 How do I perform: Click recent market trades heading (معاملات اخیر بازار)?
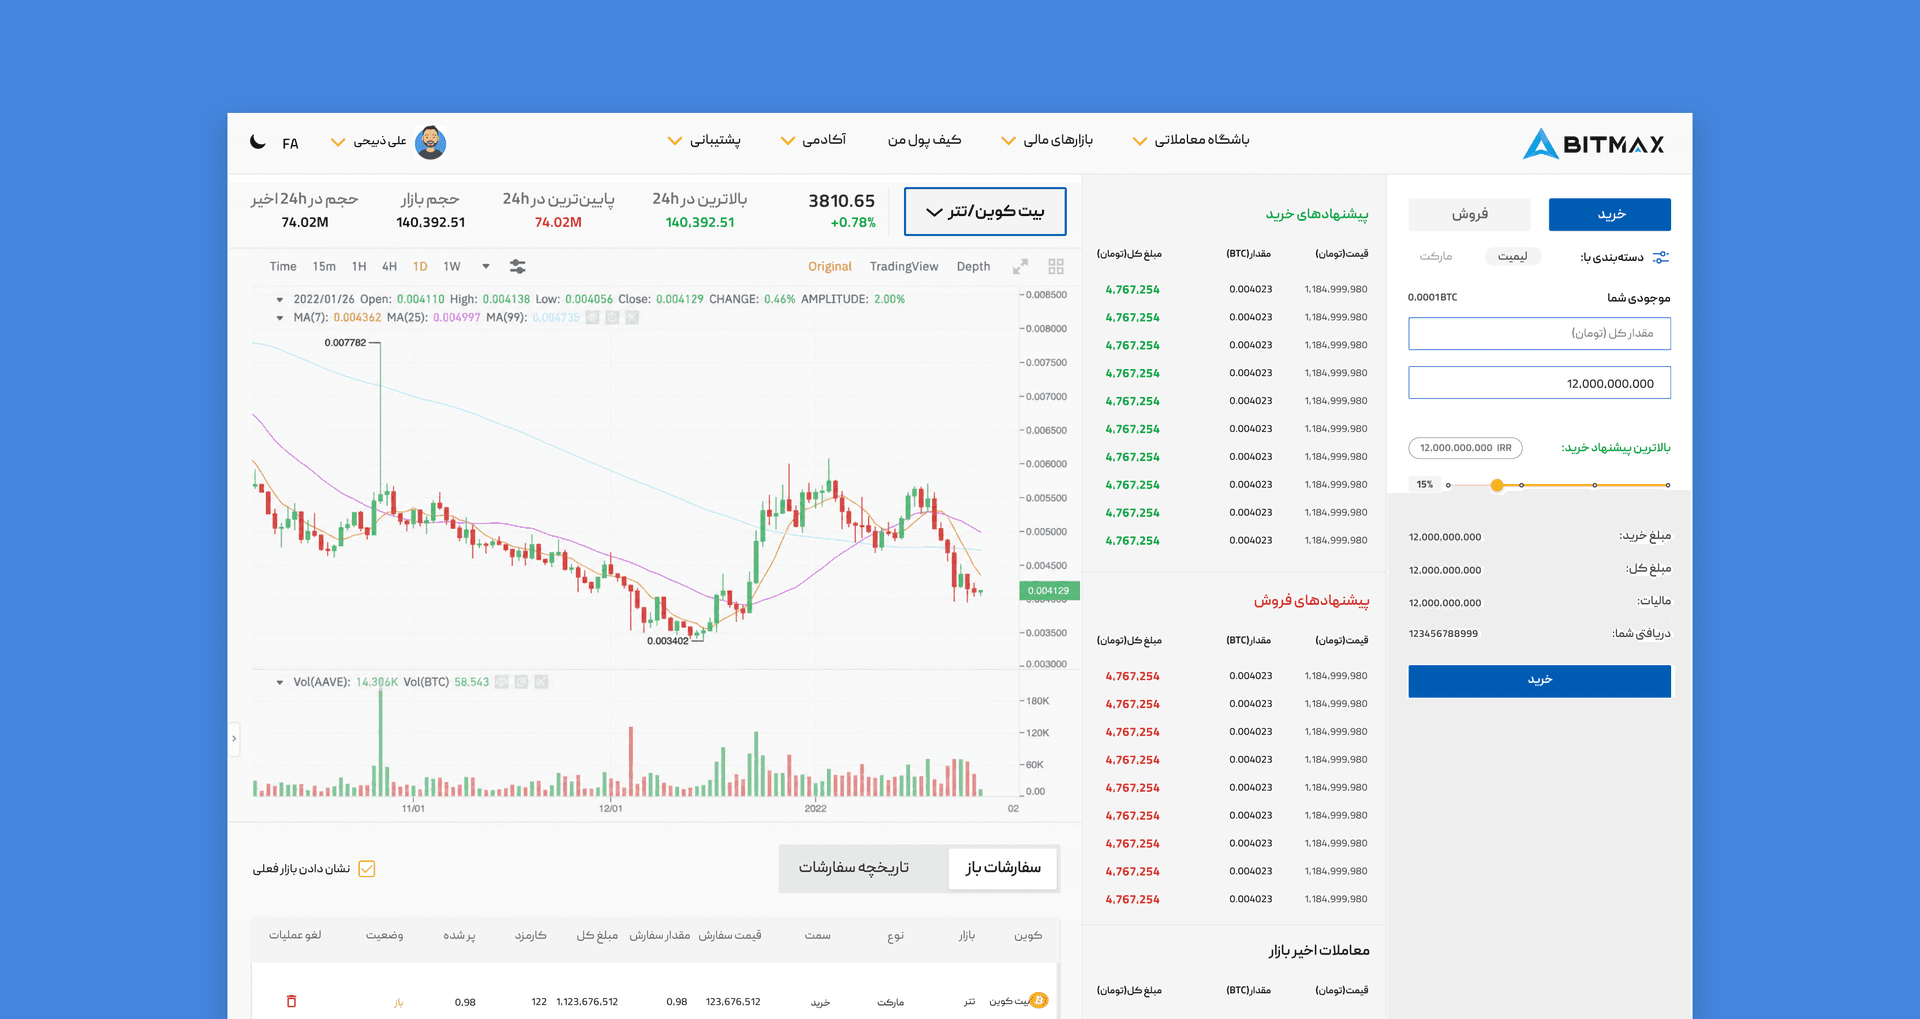(x=1319, y=950)
